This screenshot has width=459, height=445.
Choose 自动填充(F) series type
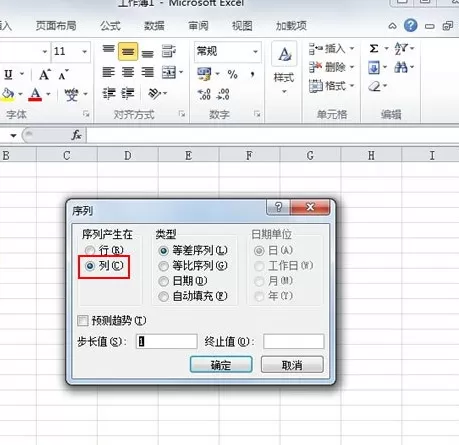pyautogui.click(x=163, y=296)
